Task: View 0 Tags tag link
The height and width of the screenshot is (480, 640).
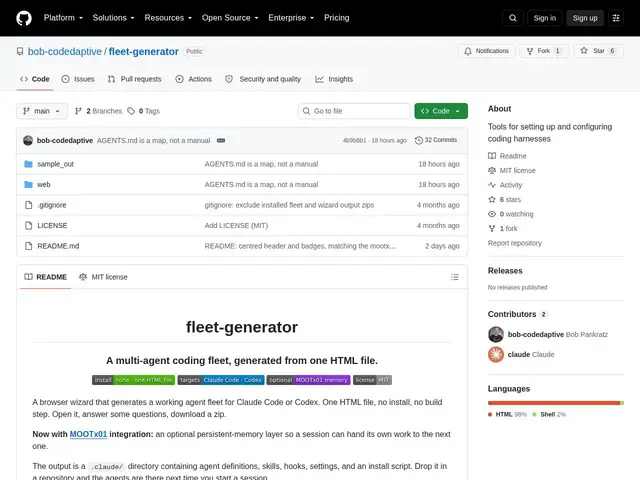Action: click(143, 111)
